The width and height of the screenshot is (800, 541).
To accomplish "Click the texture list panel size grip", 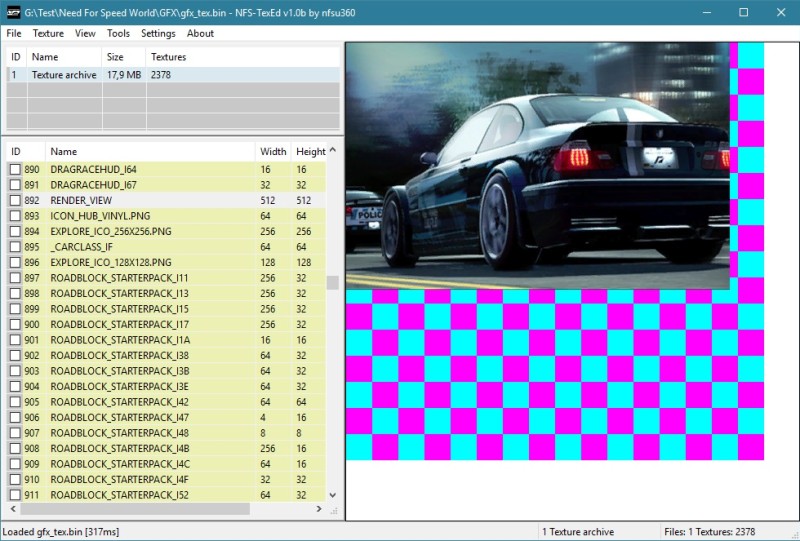I will tap(334, 510).
